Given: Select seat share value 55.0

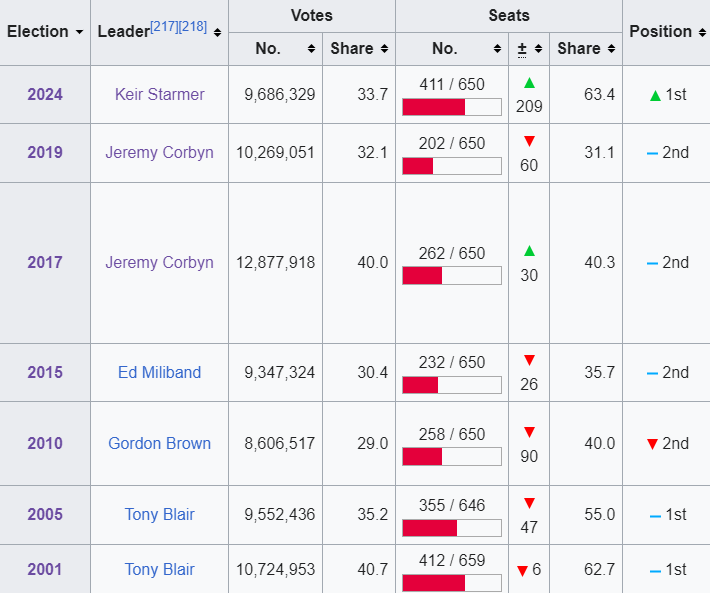Looking at the screenshot, I should (600, 515).
